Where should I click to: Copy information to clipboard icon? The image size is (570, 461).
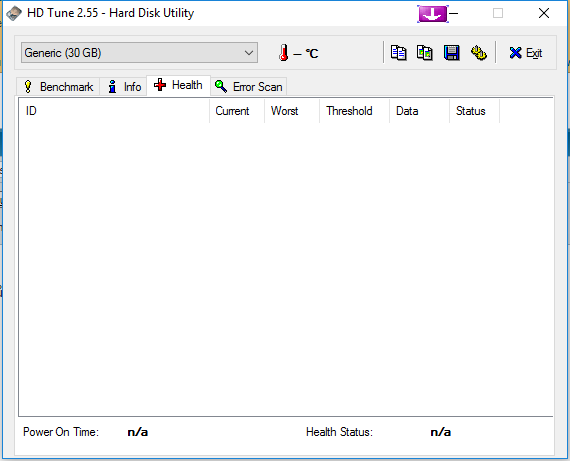[x=398, y=53]
